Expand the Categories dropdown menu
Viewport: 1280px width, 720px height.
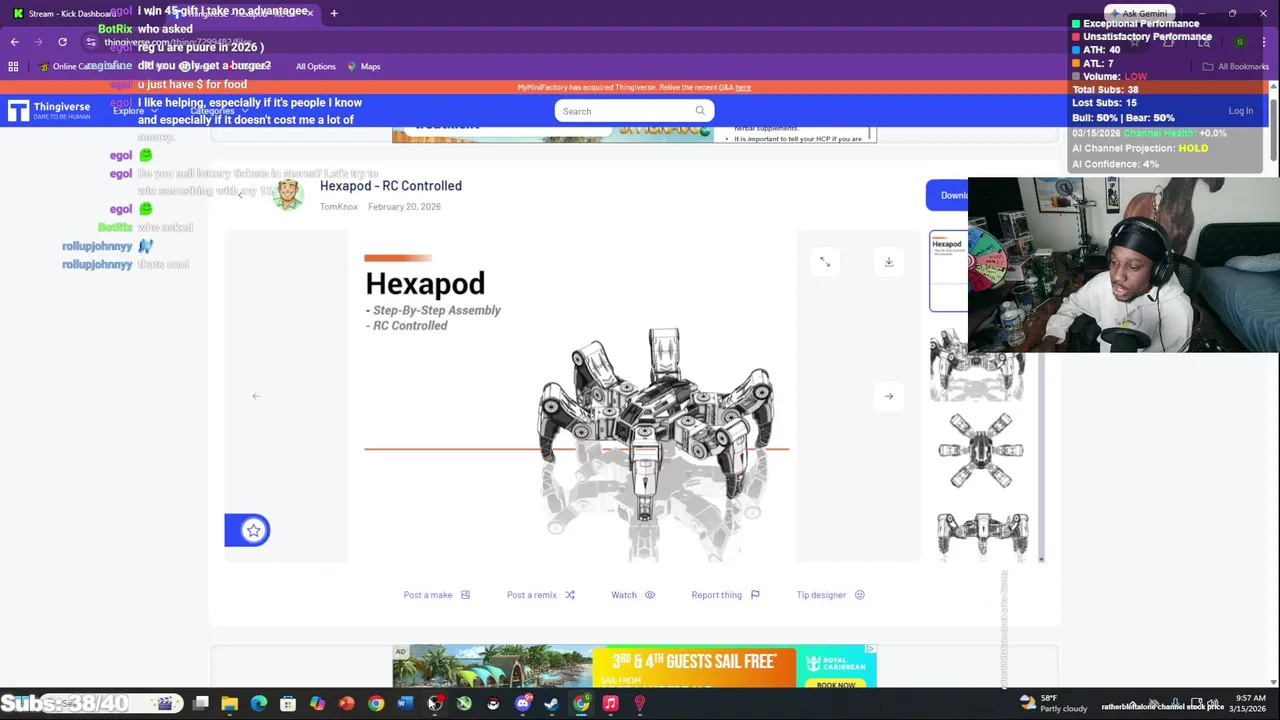click(218, 111)
